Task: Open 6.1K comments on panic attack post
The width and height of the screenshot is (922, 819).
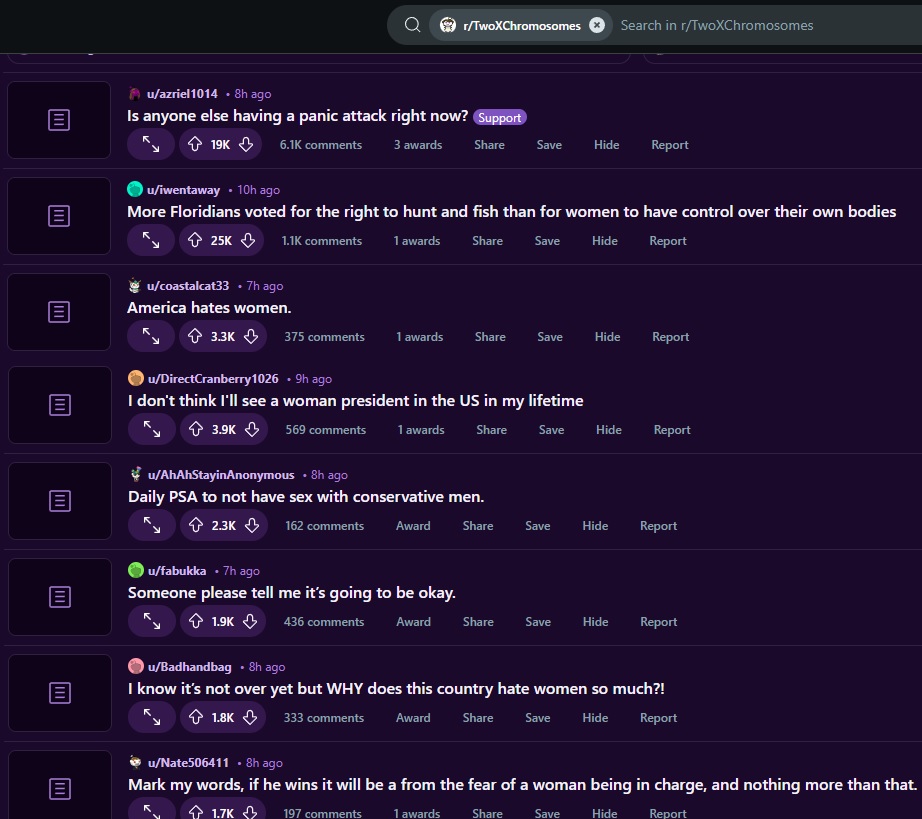Action: [x=320, y=145]
